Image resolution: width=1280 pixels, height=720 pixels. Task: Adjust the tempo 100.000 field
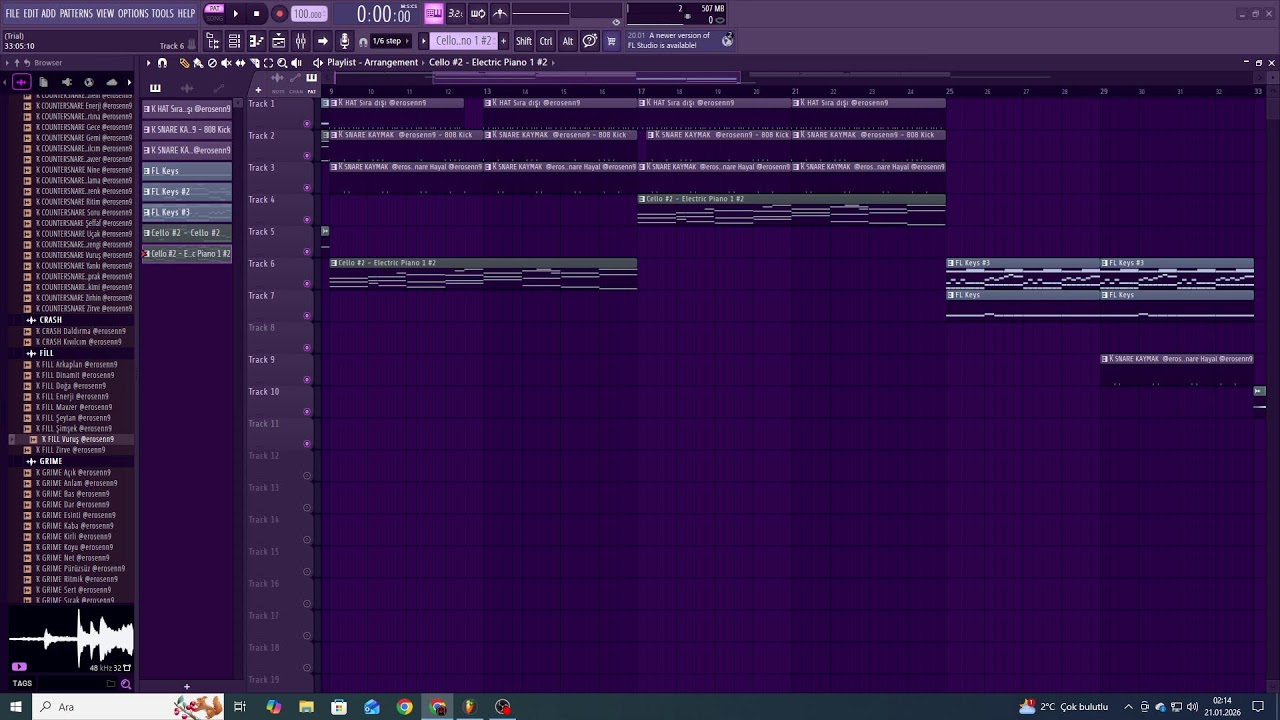pos(308,14)
